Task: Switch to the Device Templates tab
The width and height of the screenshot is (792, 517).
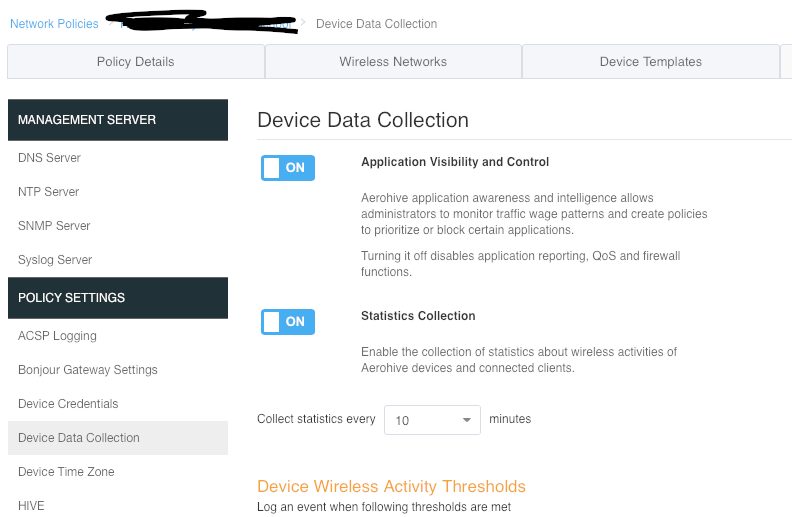Action: pos(651,62)
